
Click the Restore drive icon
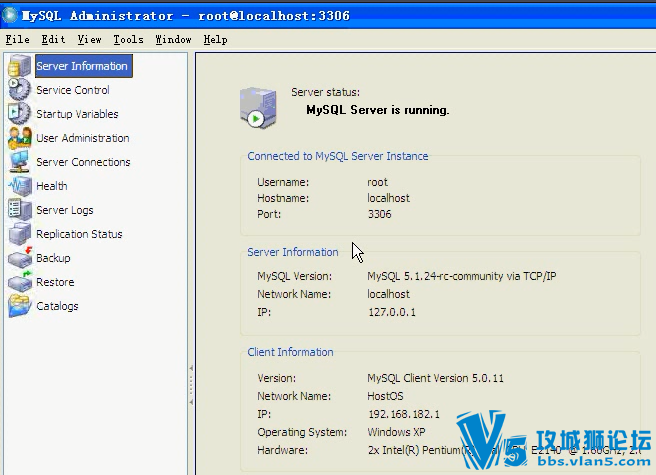click(20, 282)
